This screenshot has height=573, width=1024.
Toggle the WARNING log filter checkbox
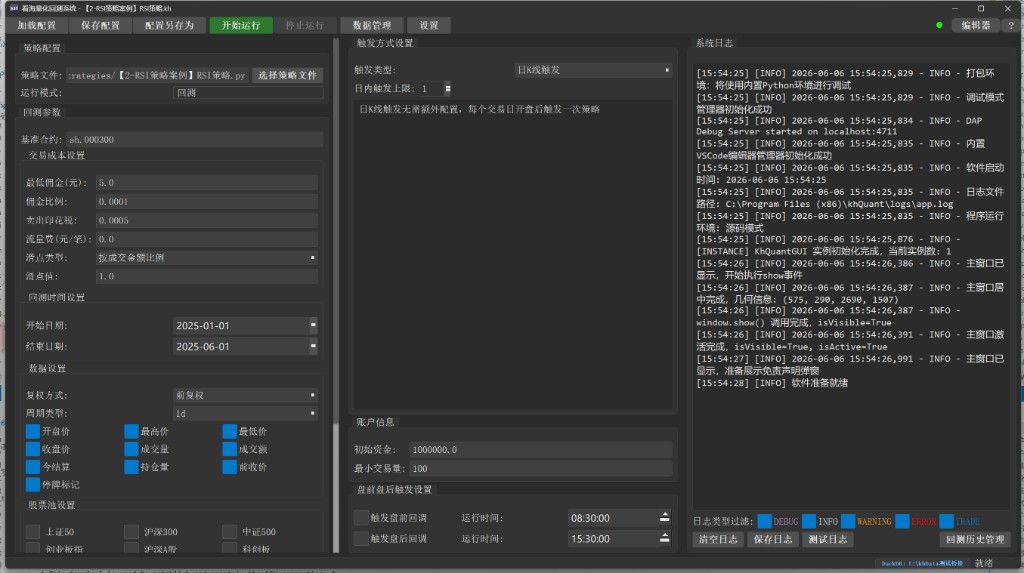coord(848,521)
